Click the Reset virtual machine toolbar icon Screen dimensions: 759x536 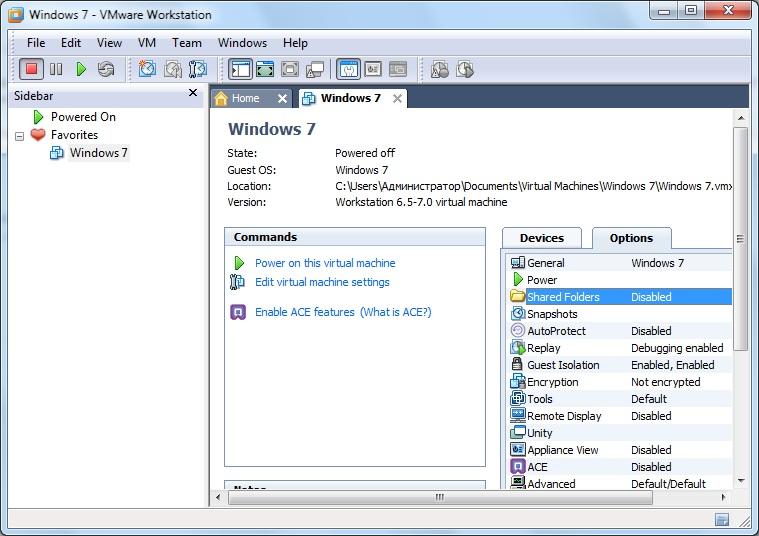(x=106, y=69)
